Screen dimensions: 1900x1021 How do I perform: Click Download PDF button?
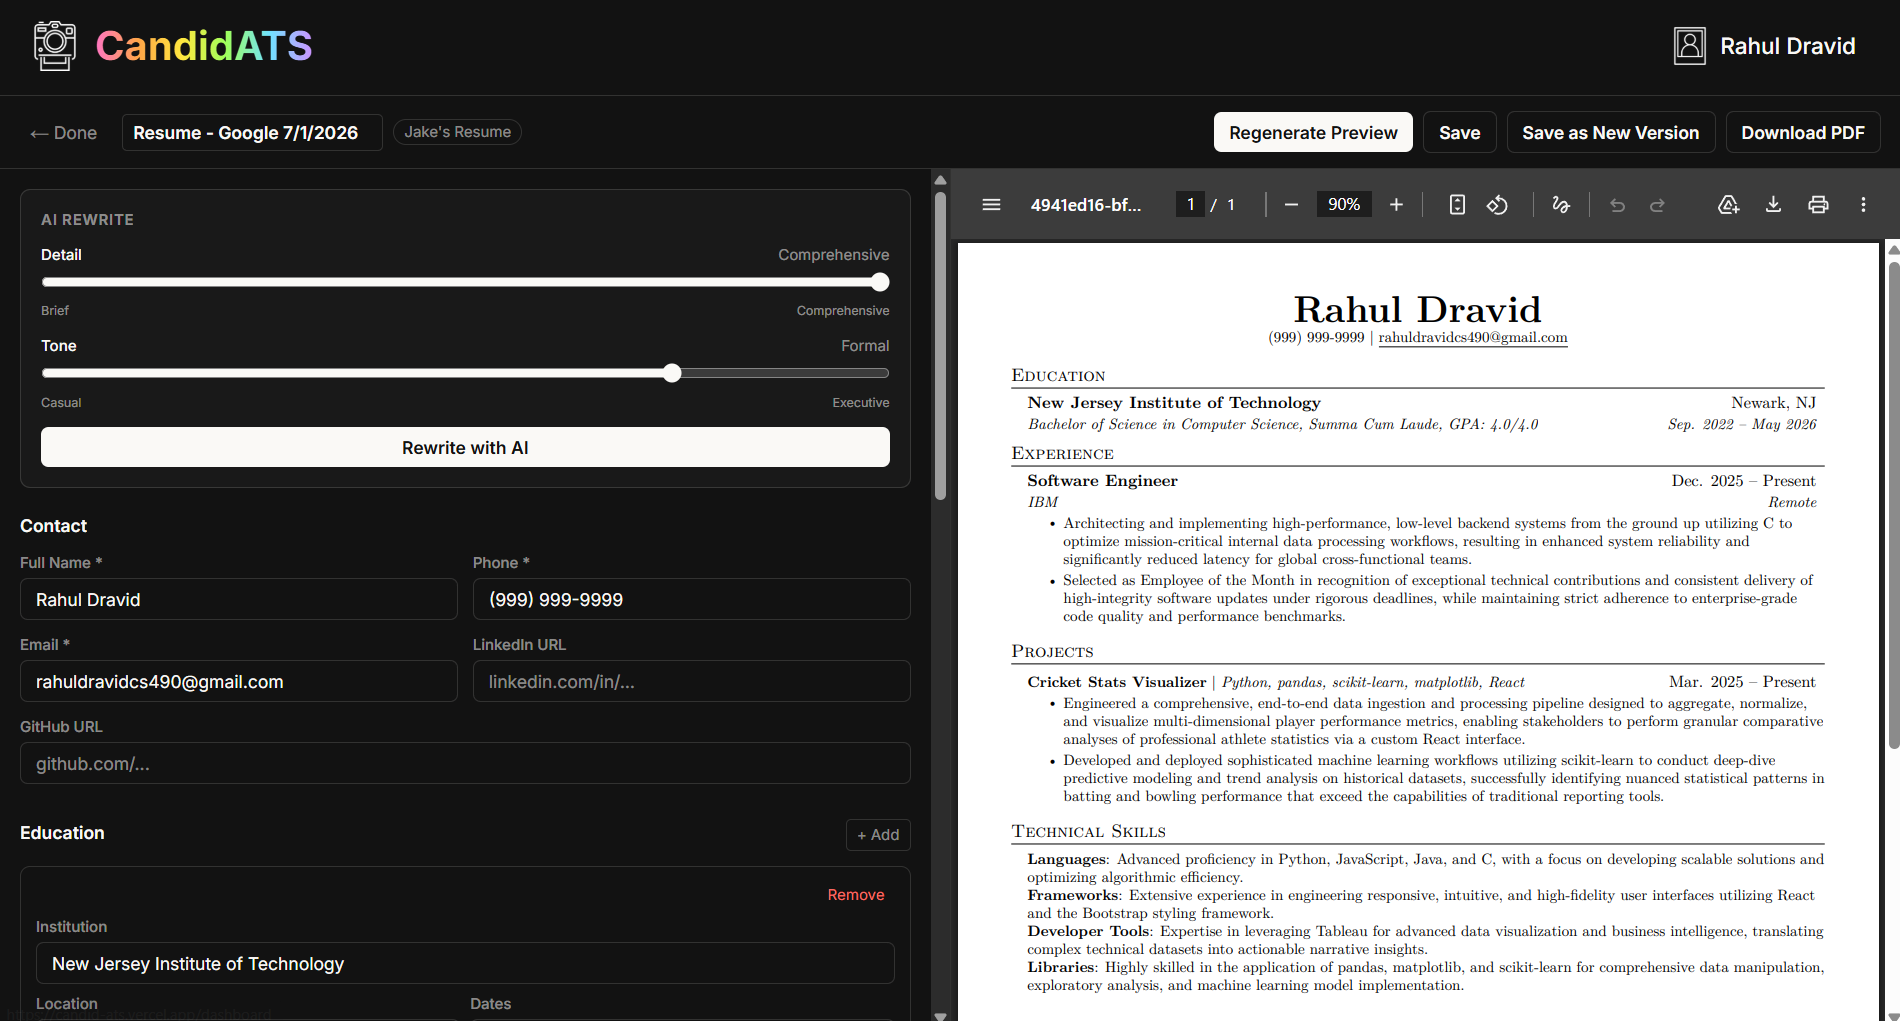(1802, 132)
